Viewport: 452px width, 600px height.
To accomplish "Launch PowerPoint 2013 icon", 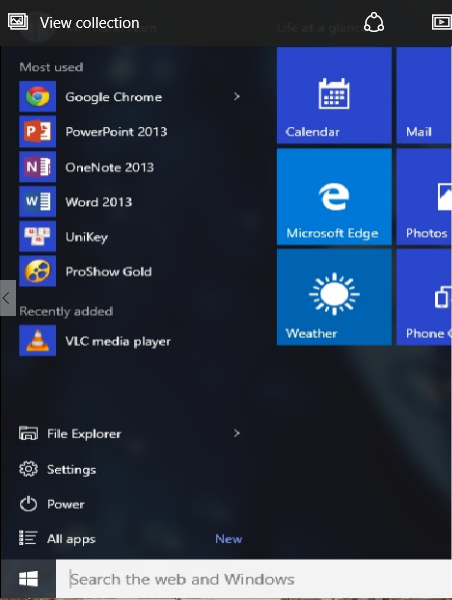I will (x=38, y=132).
